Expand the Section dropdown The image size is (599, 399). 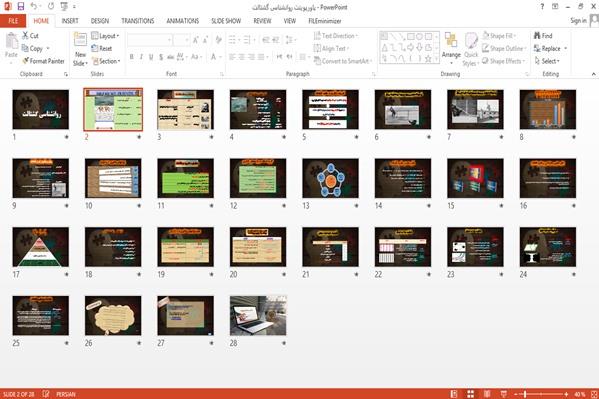(106, 61)
